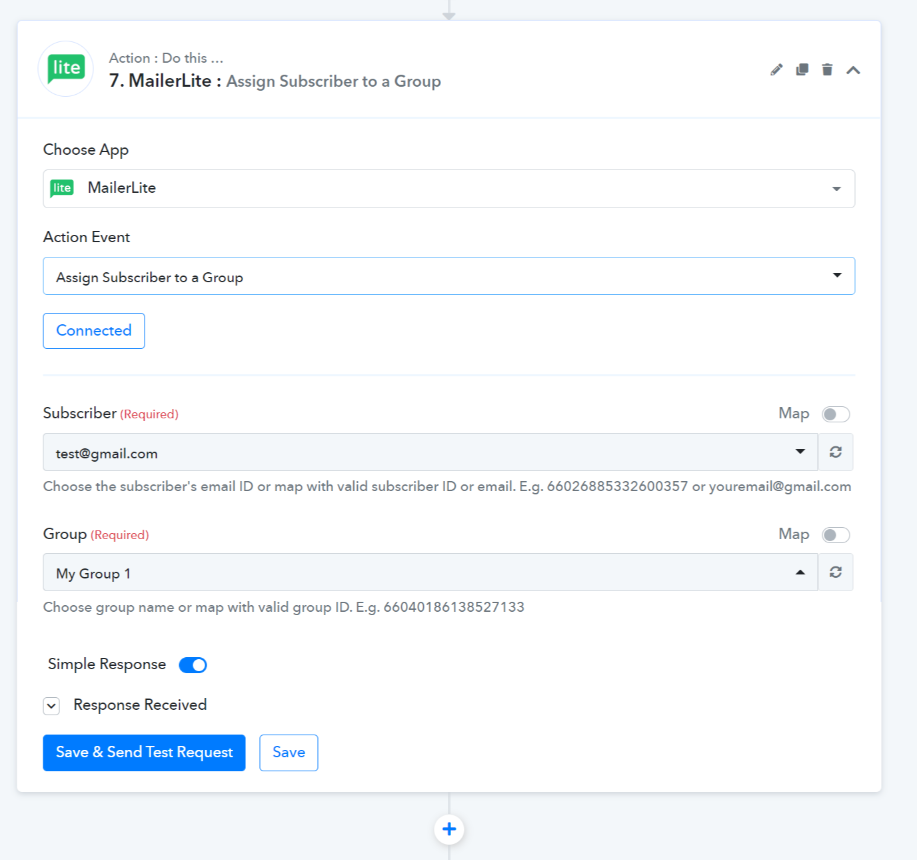
Task: Open the Action Event dropdown
Action: point(449,276)
